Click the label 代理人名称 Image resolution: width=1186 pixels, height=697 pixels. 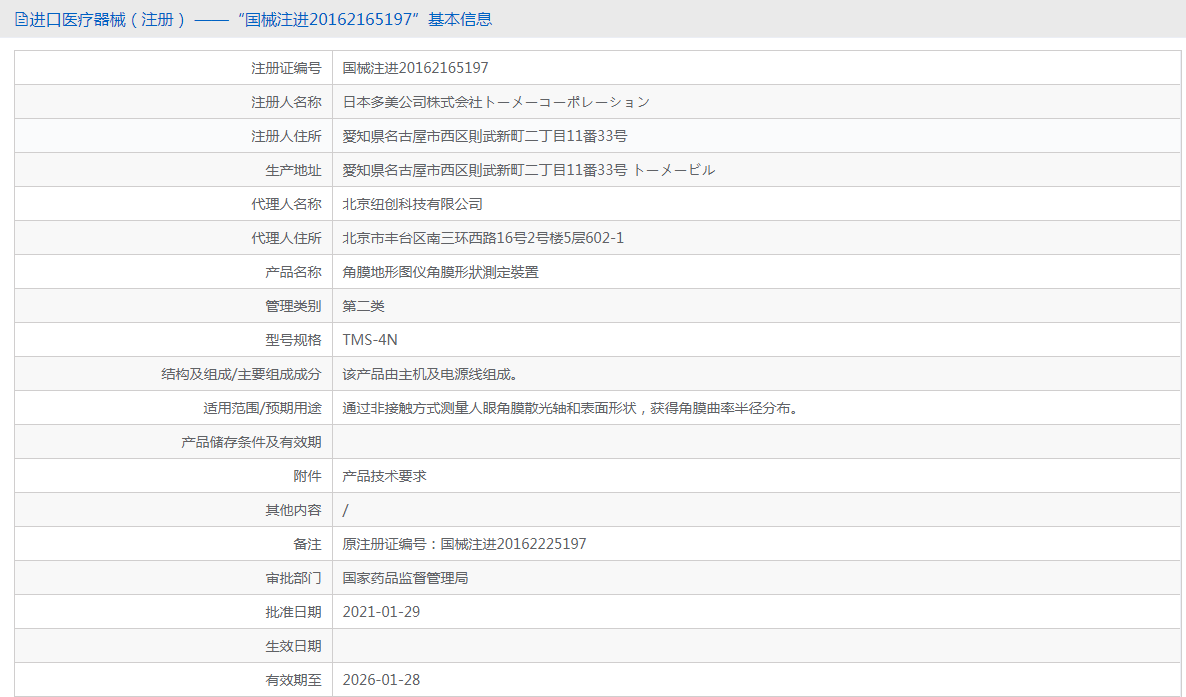[286, 204]
